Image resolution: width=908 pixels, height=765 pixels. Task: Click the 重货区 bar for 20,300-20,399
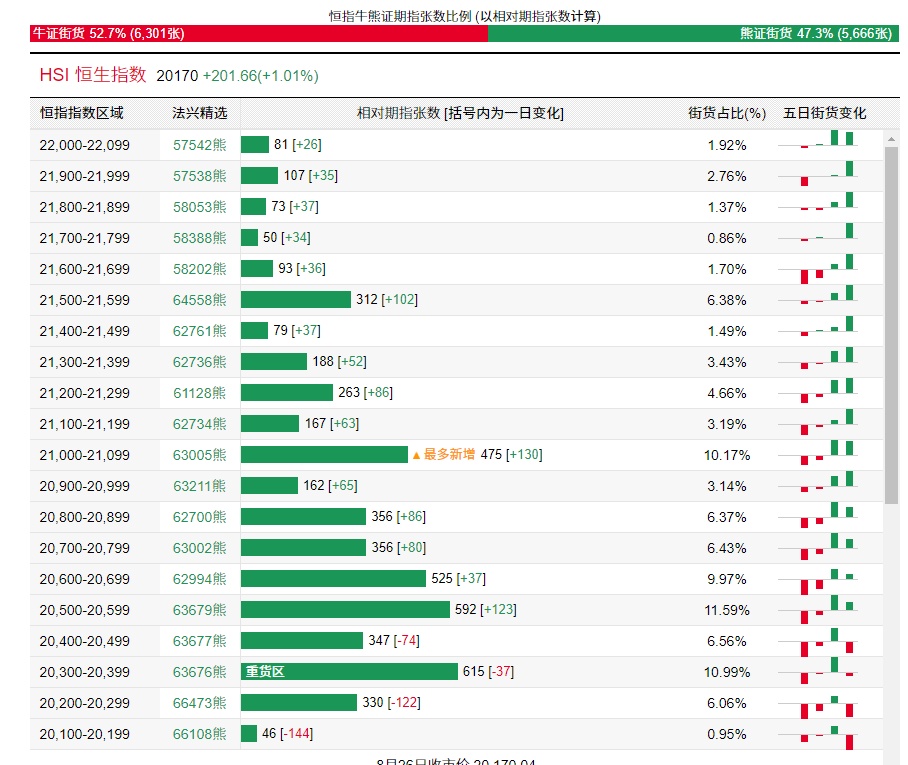tap(349, 672)
